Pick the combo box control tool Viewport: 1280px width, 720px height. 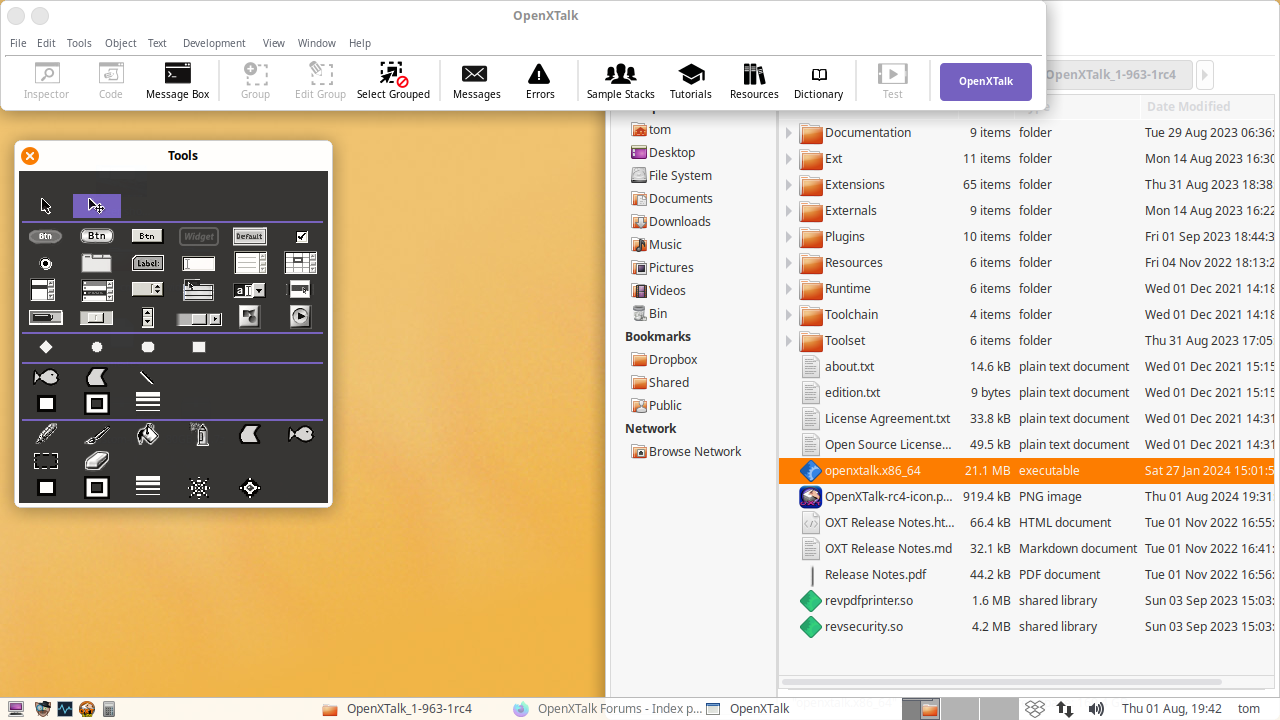(250, 290)
